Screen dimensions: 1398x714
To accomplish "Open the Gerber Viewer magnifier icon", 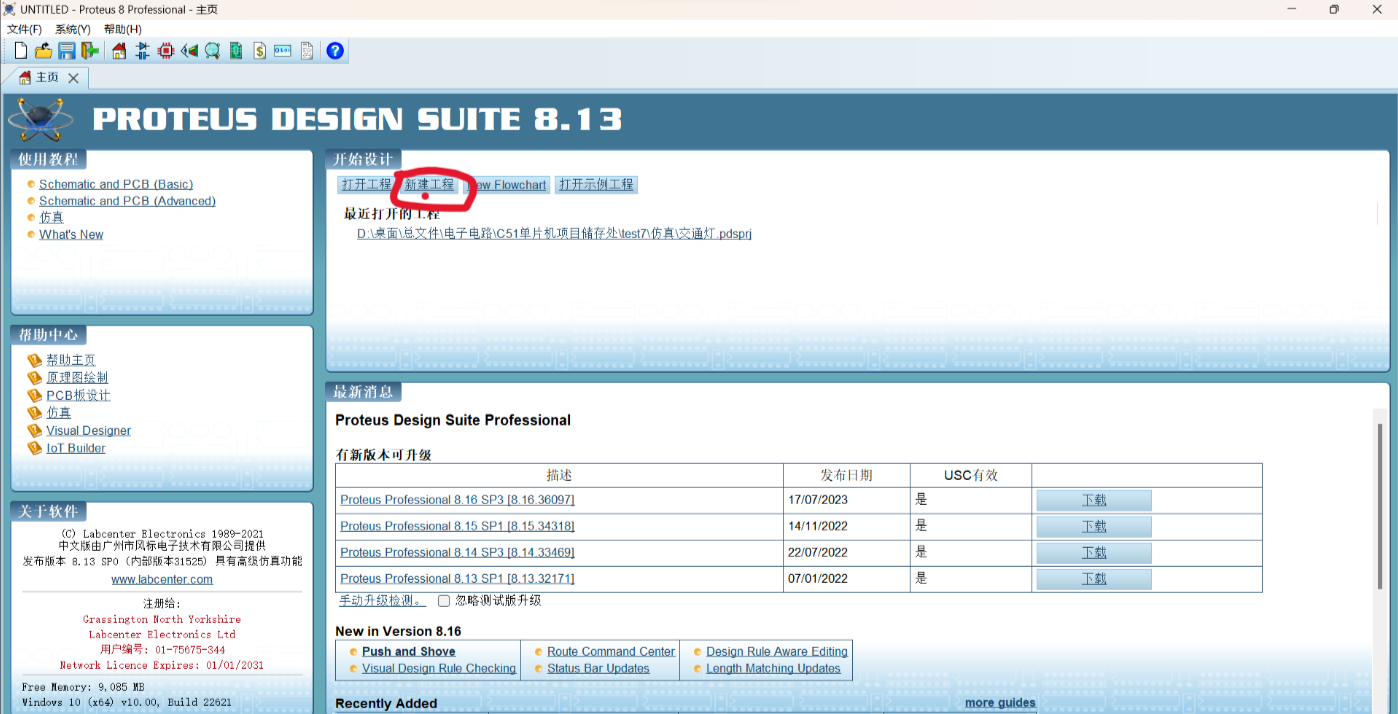I will 212,51.
